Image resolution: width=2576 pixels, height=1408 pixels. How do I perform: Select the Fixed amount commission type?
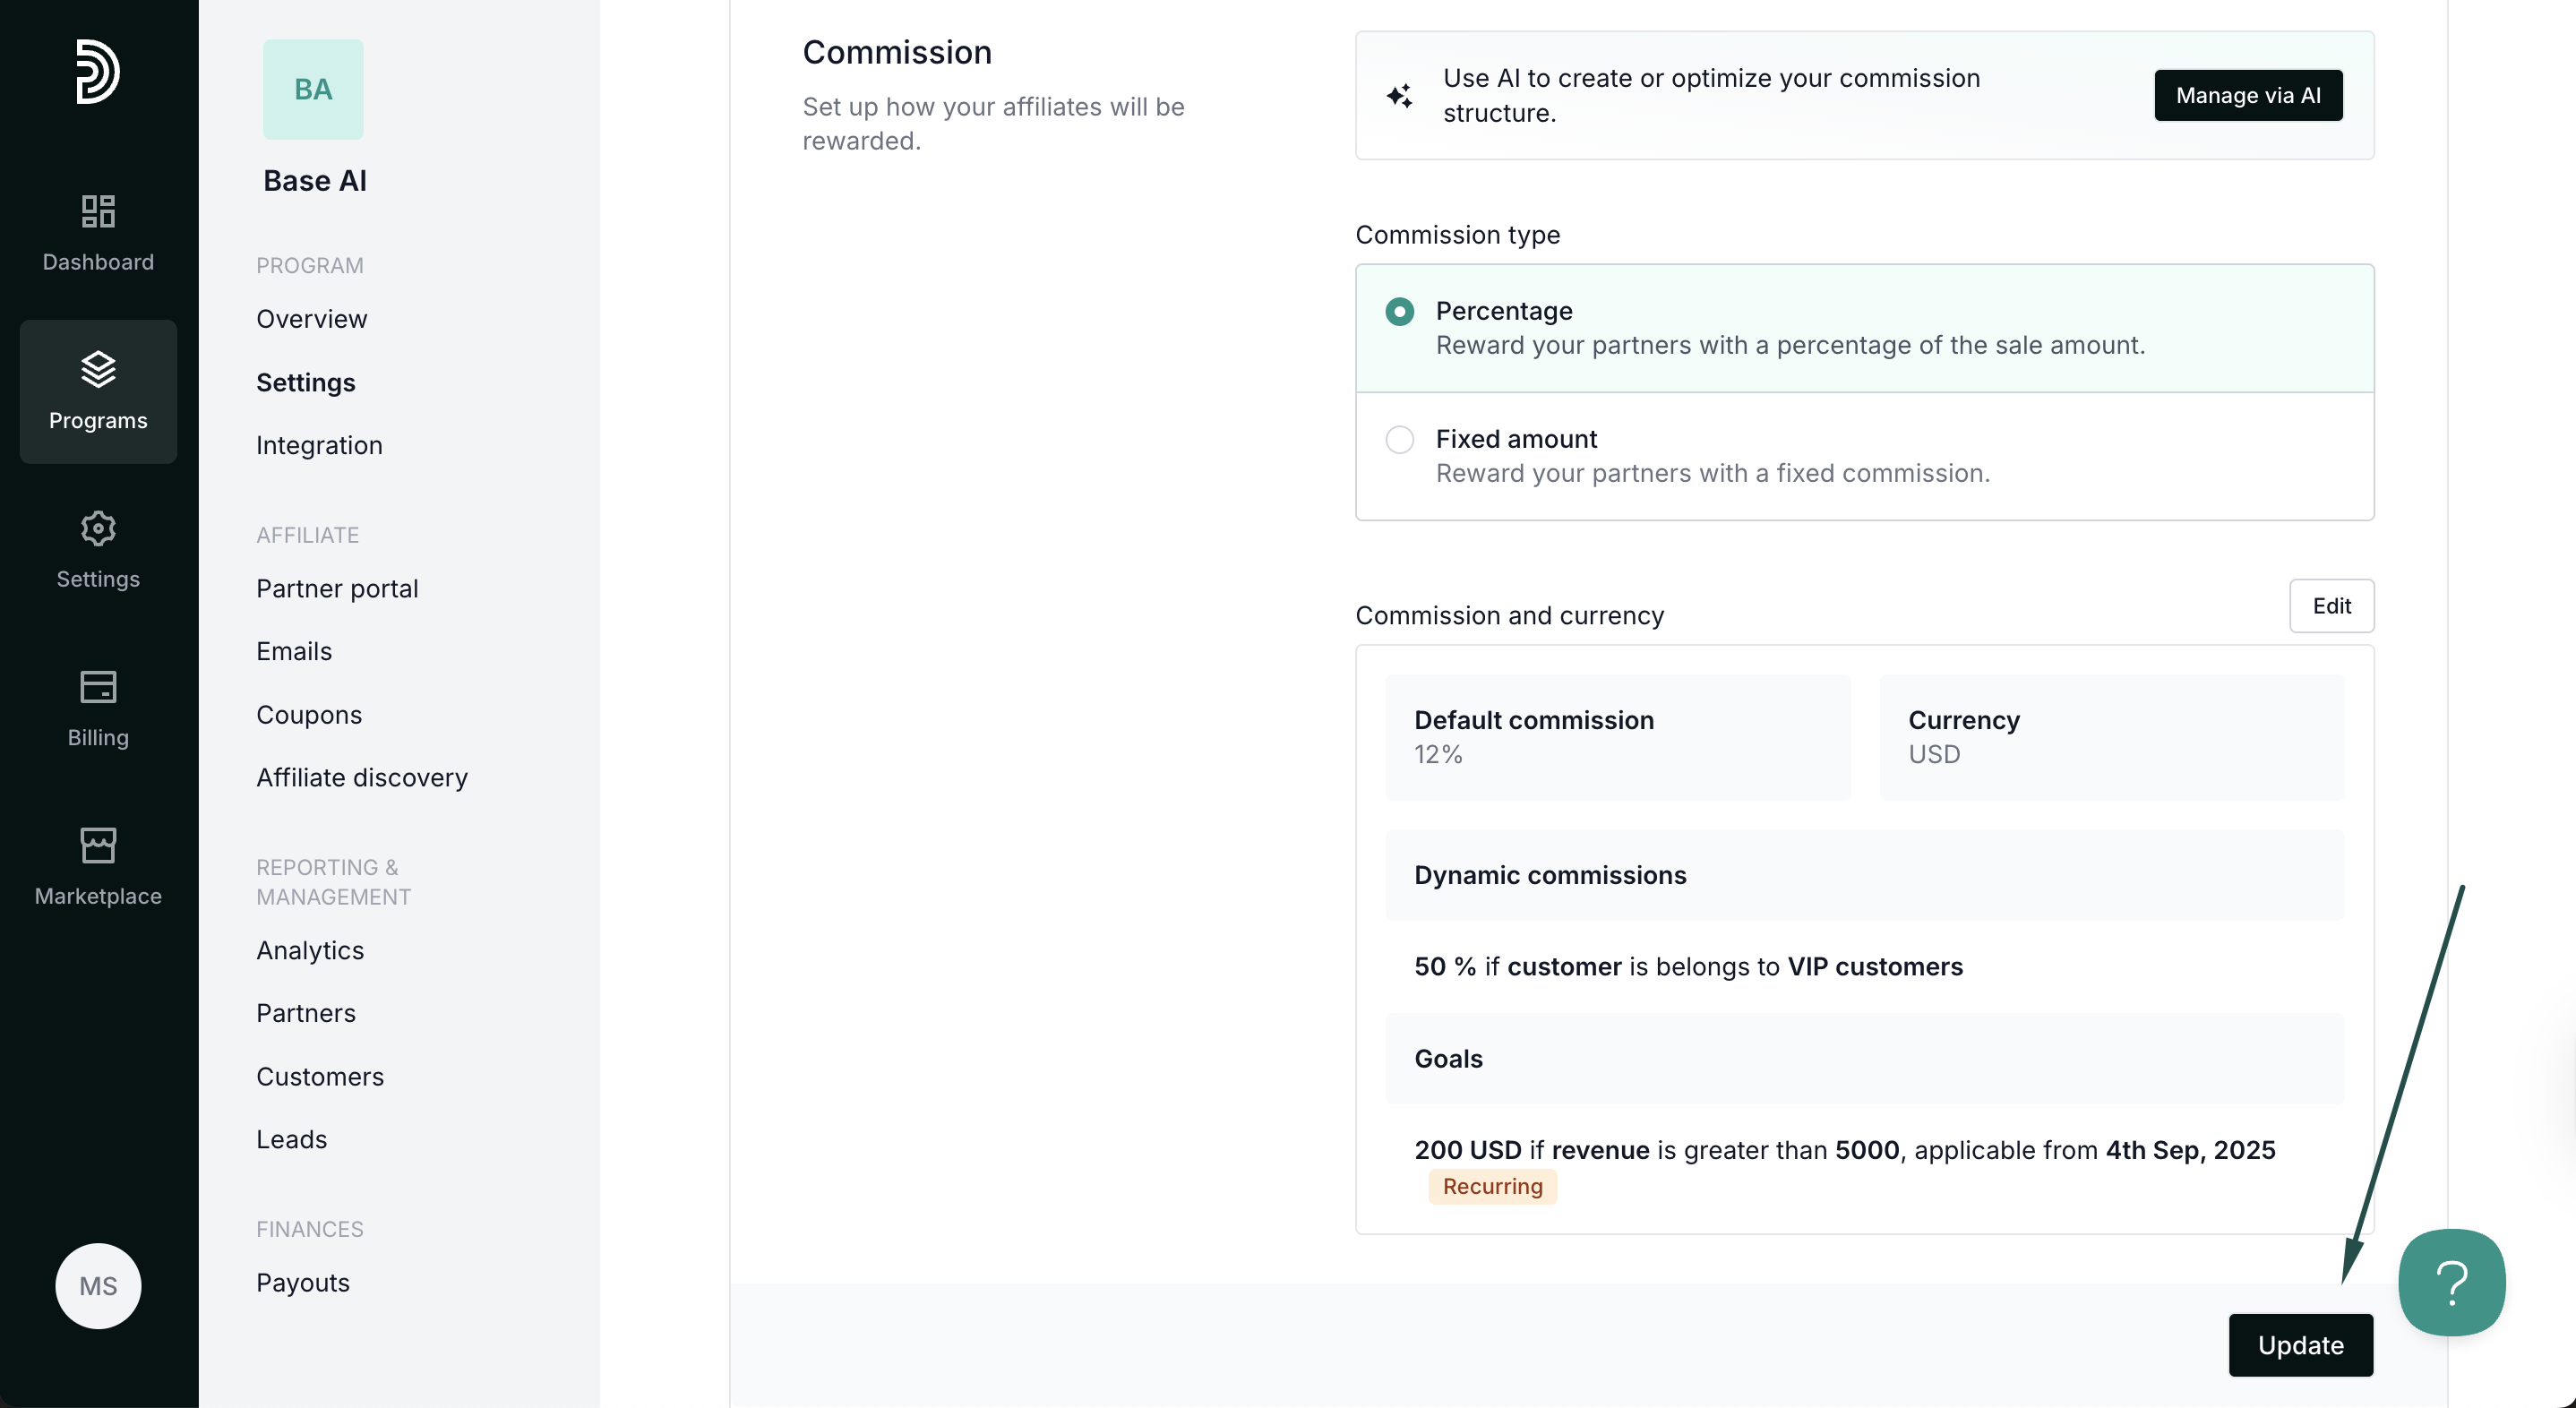tap(1399, 440)
